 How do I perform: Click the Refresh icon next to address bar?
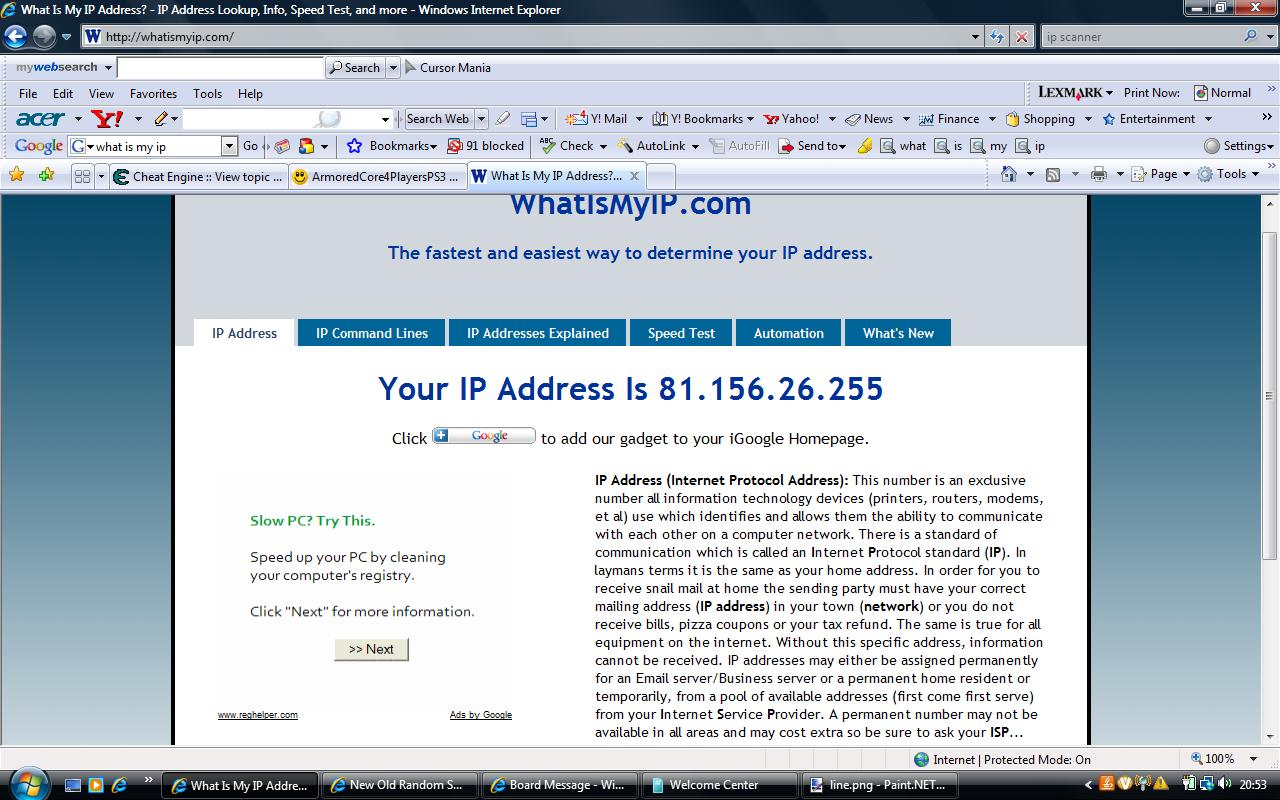pyautogui.click(x=997, y=37)
